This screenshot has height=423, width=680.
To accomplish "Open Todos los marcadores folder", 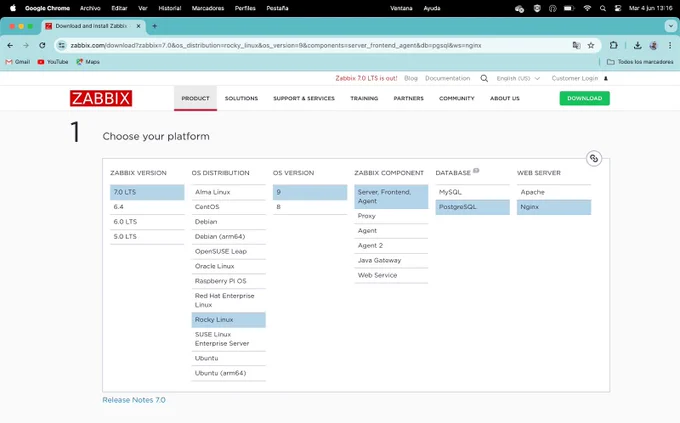I will pos(640,62).
